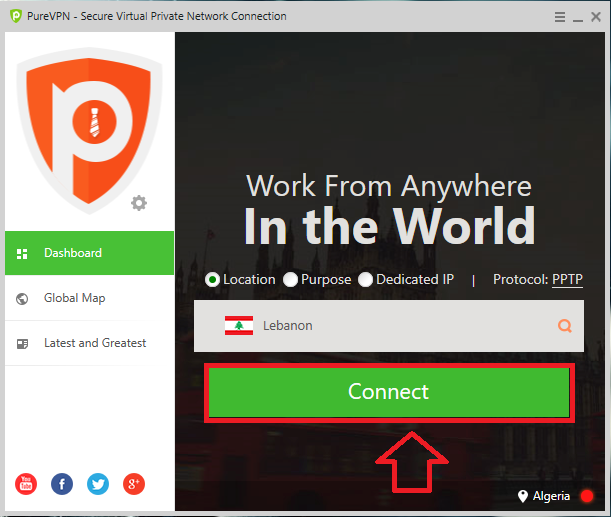Click the 'Work From Anywhere' headline
611x517 pixels.
click(389, 186)
